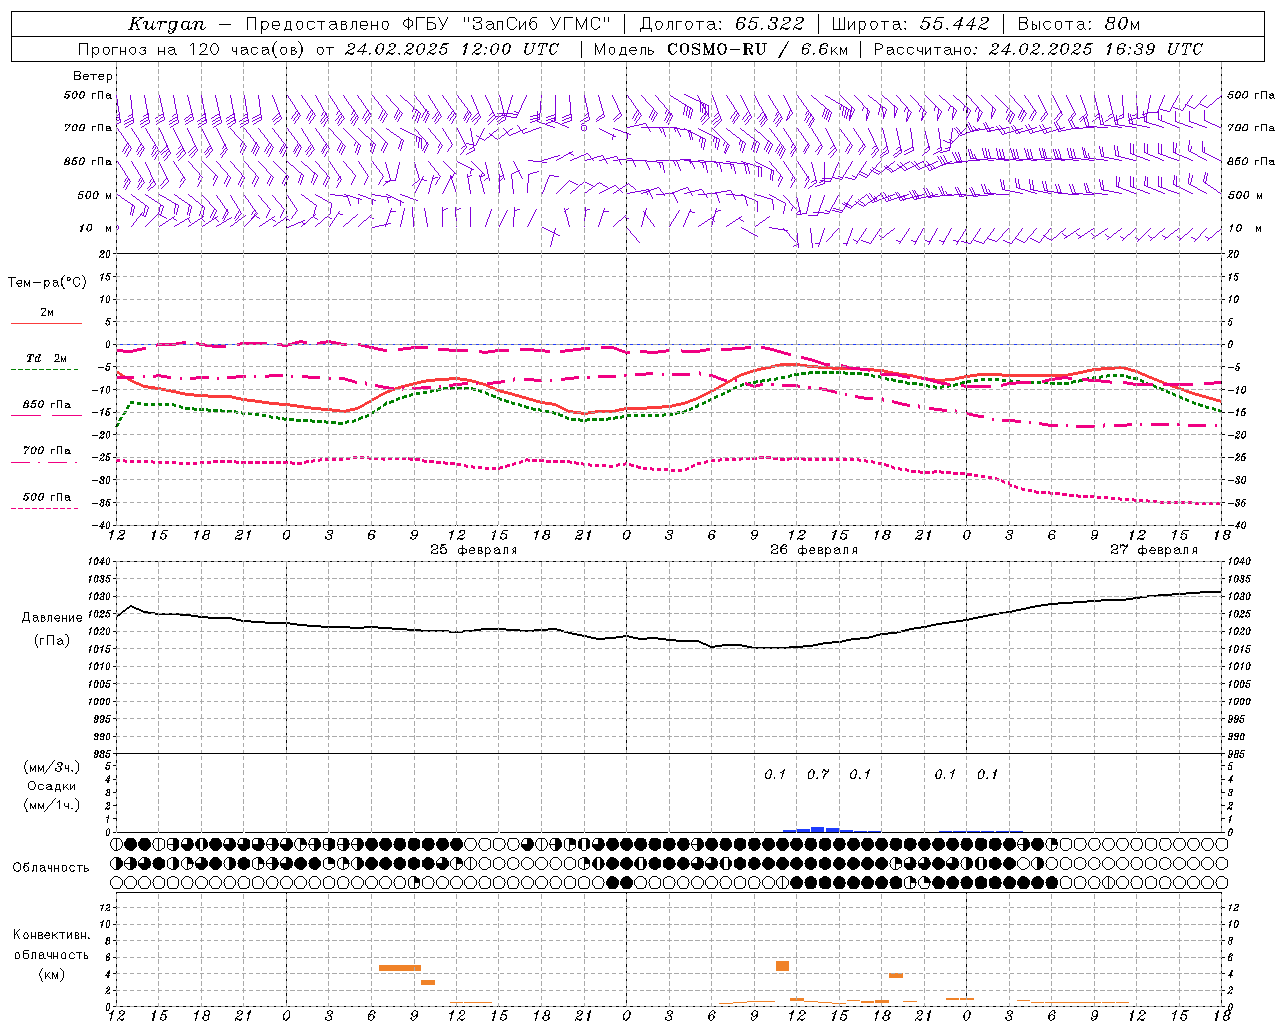Screen dimensions: 1280x1024
Task: Select the Широта: 55.442 header value
Action: tap(911, 24)
